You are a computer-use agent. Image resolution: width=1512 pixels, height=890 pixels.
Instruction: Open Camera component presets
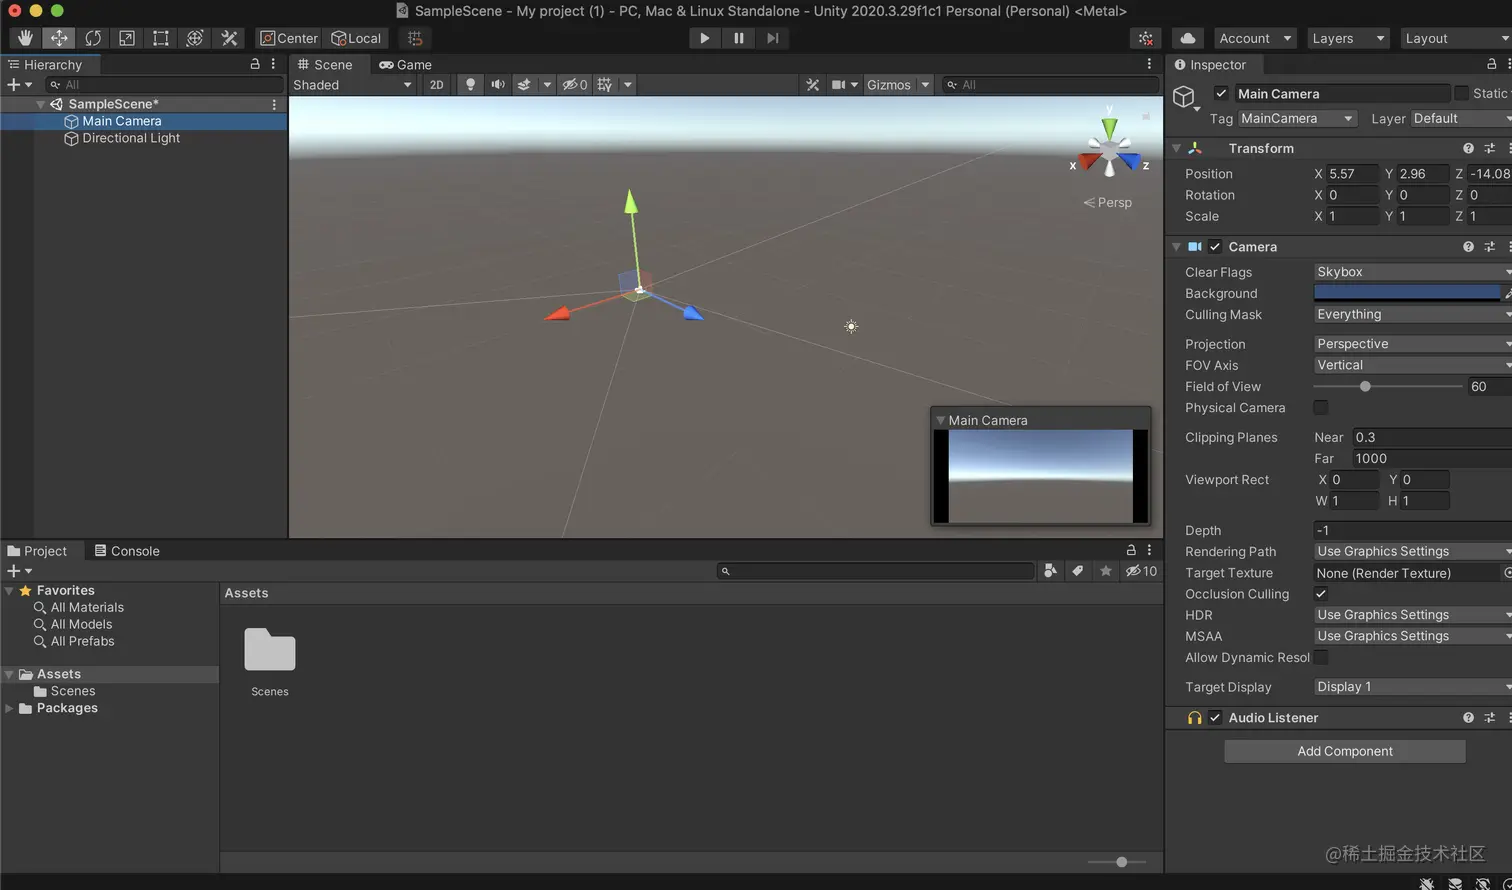[1489, 247]
